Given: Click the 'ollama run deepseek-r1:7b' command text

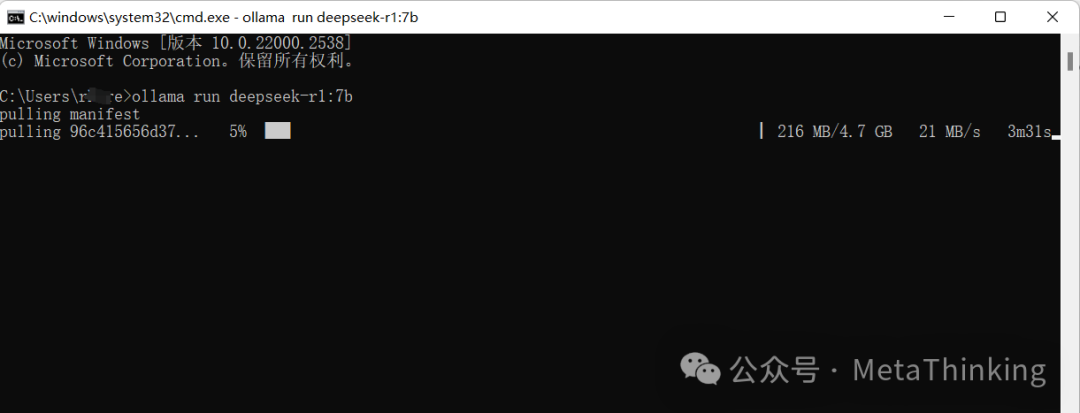Looking at the screenshot, I should pyautogui.click(x=242, y=96).
